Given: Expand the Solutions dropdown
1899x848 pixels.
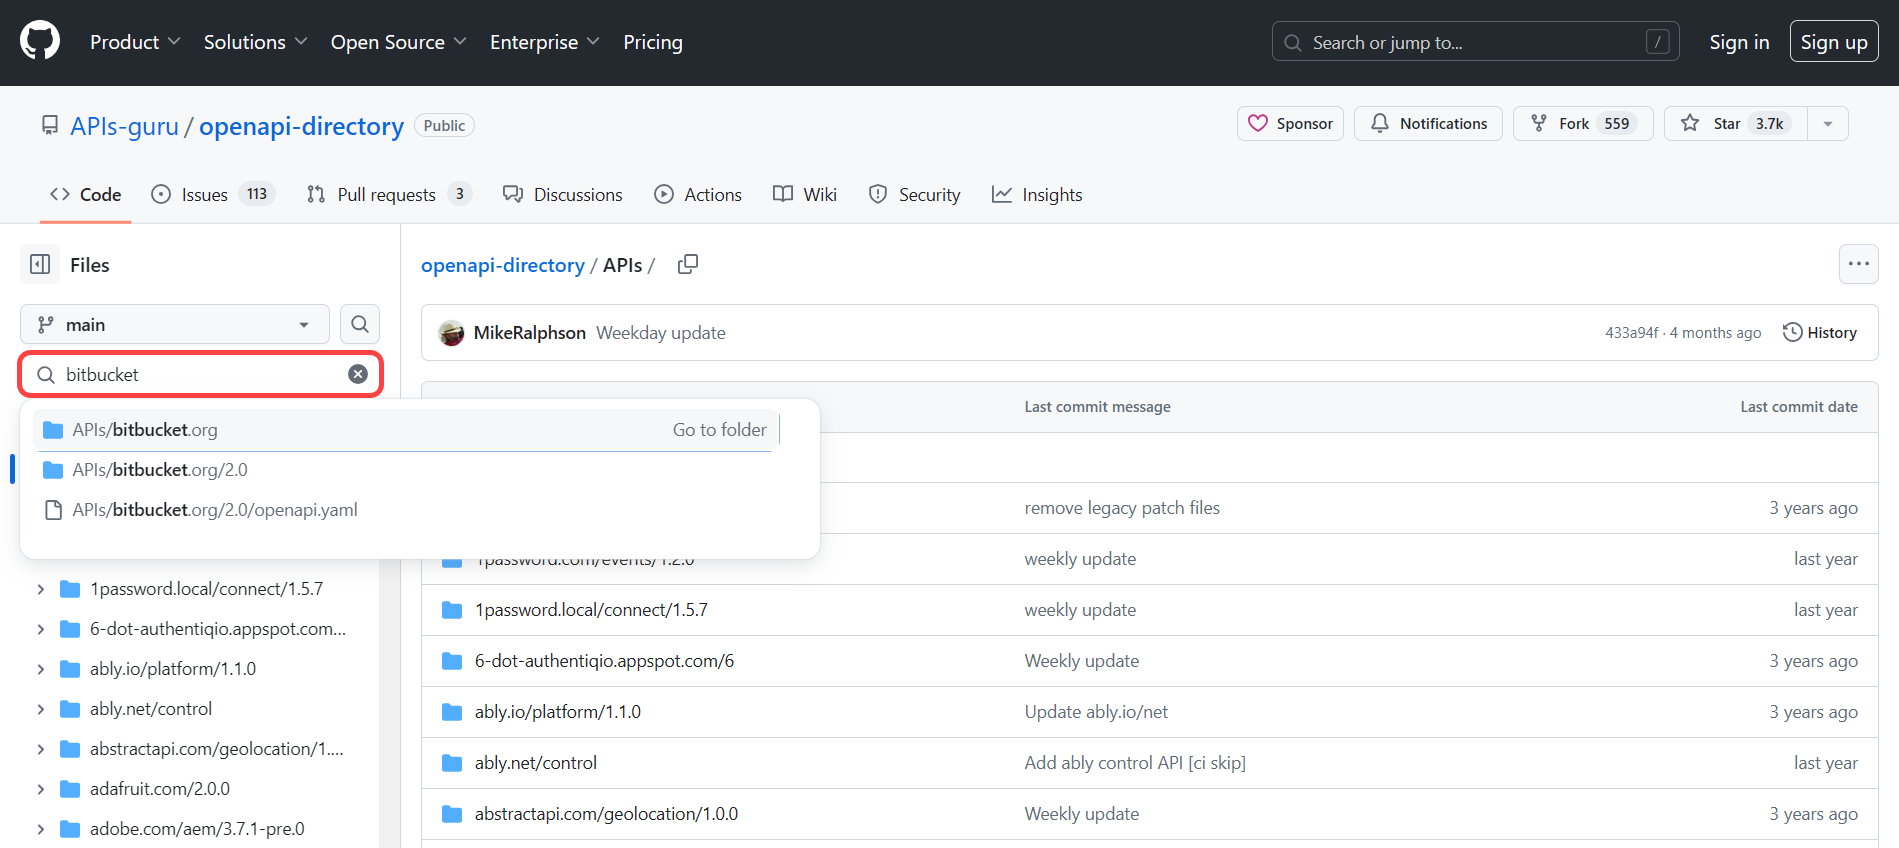Looking at the screenshot, I should (255, 42).
